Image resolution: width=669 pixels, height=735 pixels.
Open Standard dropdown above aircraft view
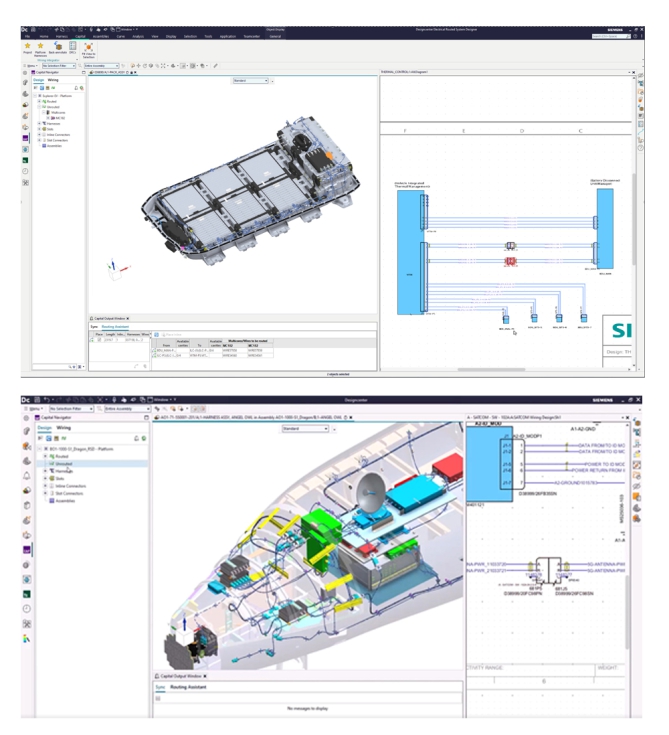[305, 429]
